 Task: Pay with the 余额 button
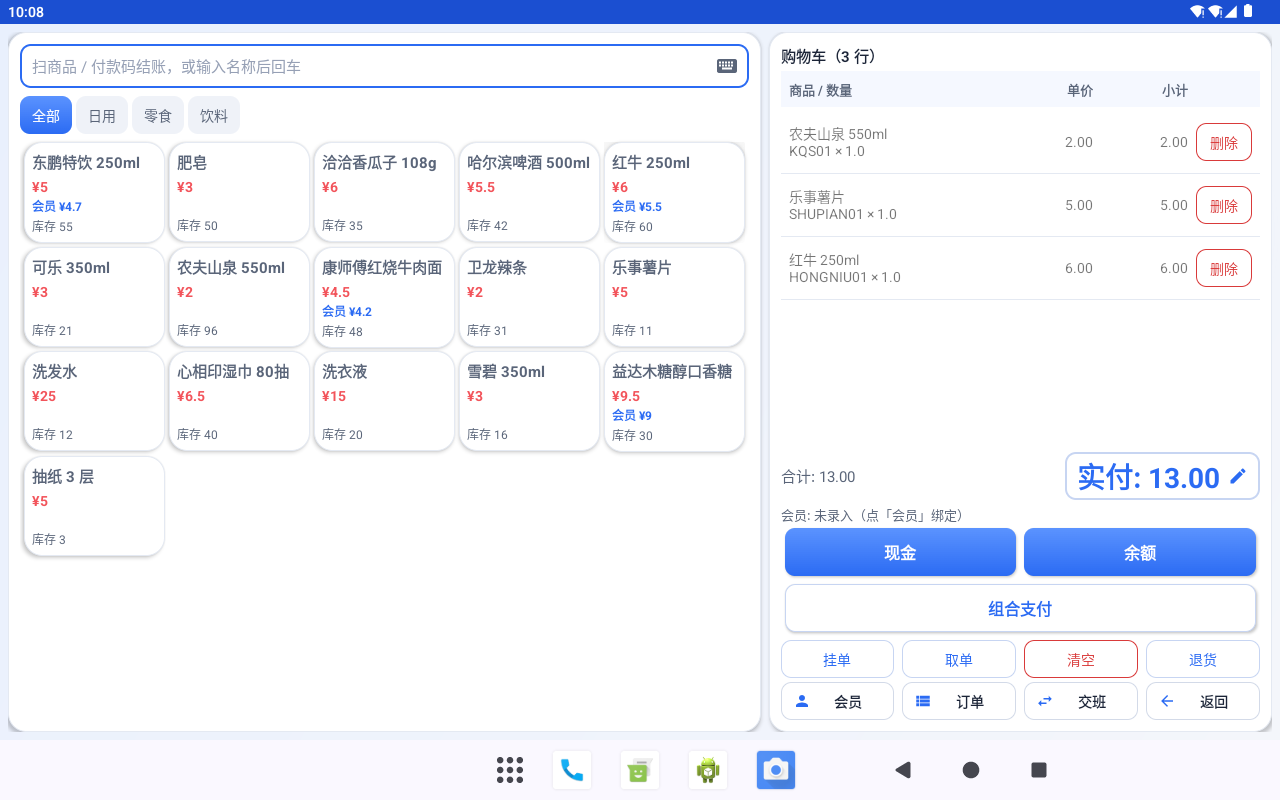(1140, 552)
